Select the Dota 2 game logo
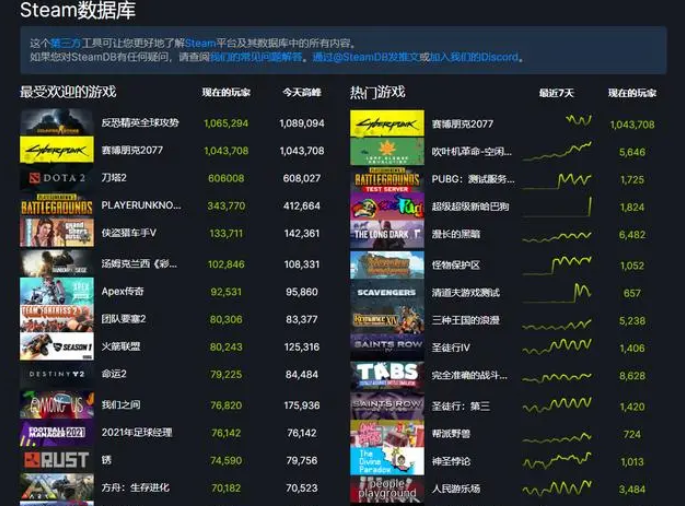The width and height of the screenshot is (685, 506). pyautogui.click(x=57, y=177)
